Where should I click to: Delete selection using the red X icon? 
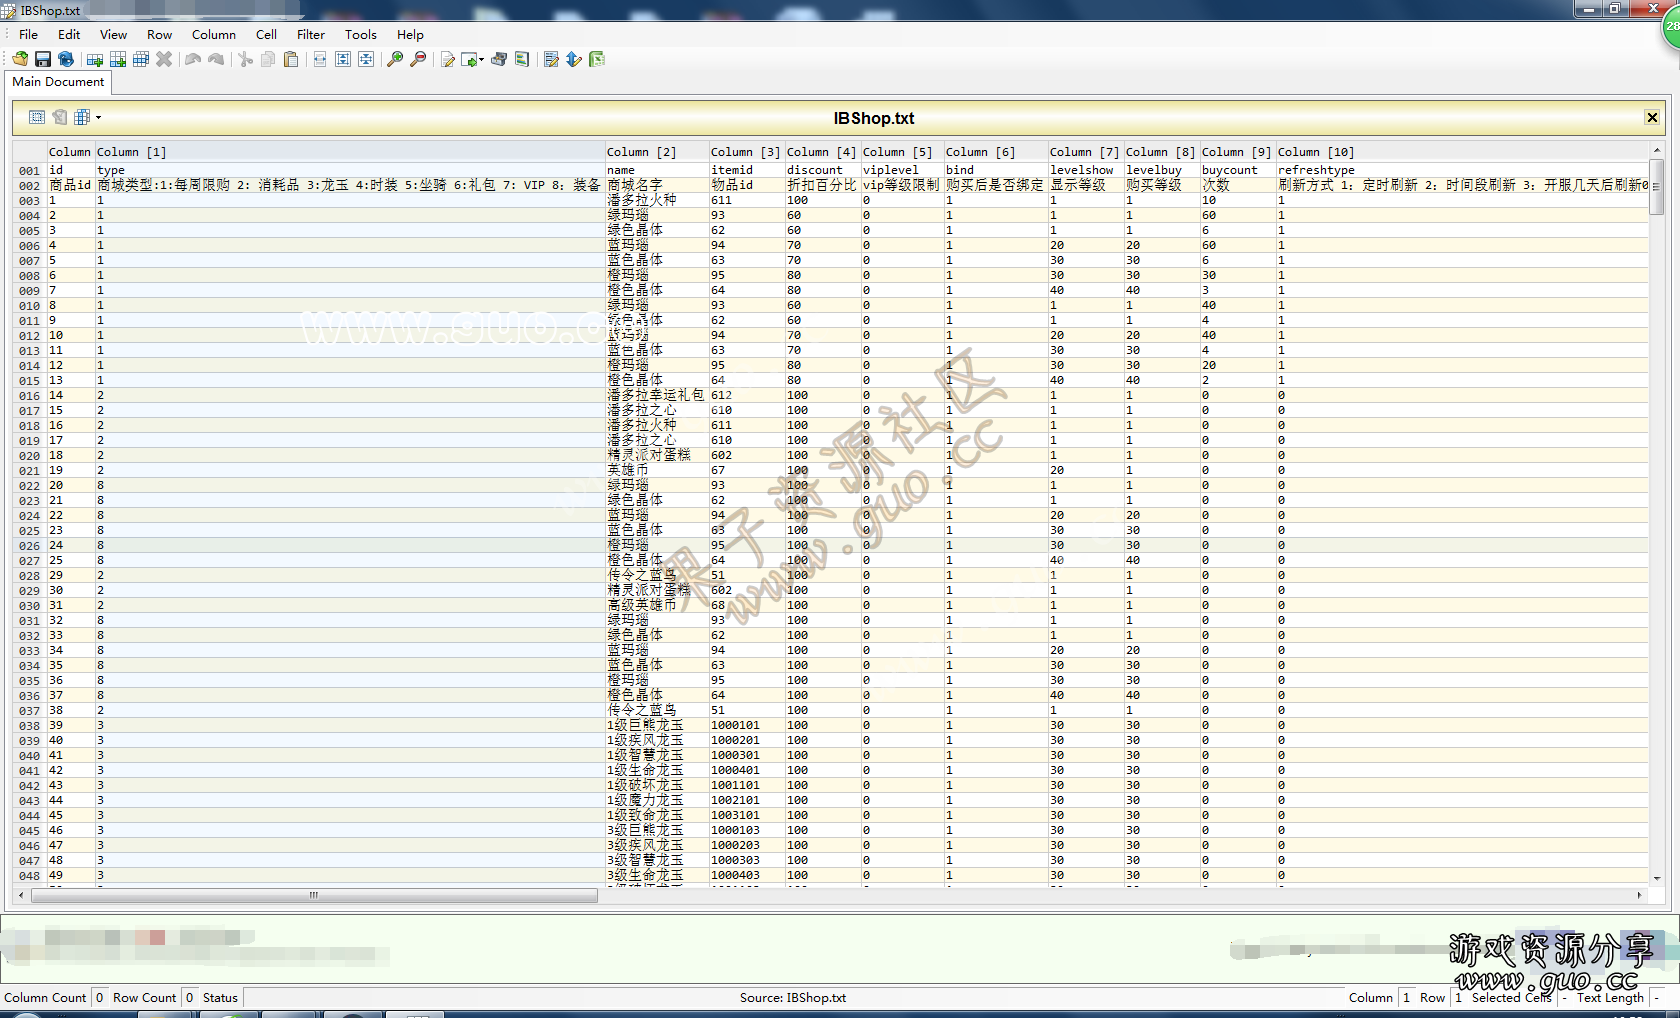tap(164, 59)
